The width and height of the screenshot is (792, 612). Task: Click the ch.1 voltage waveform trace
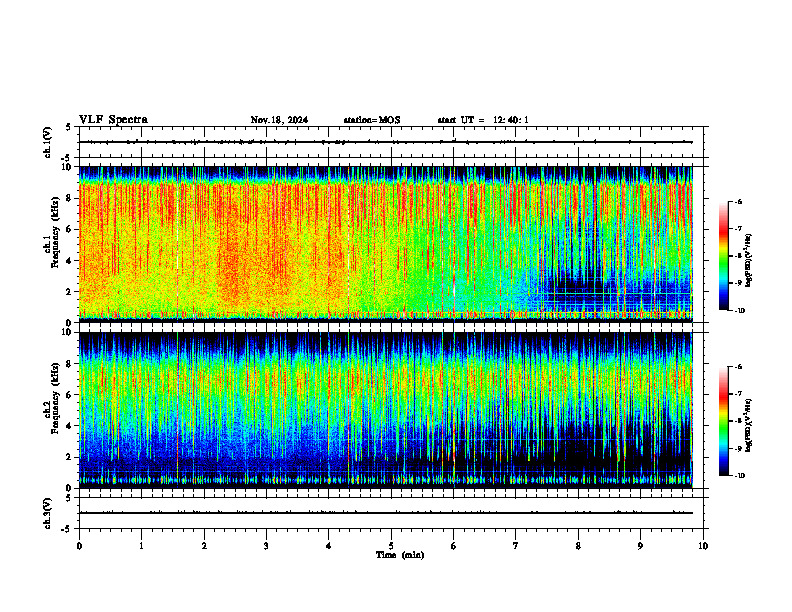[386, 142]
